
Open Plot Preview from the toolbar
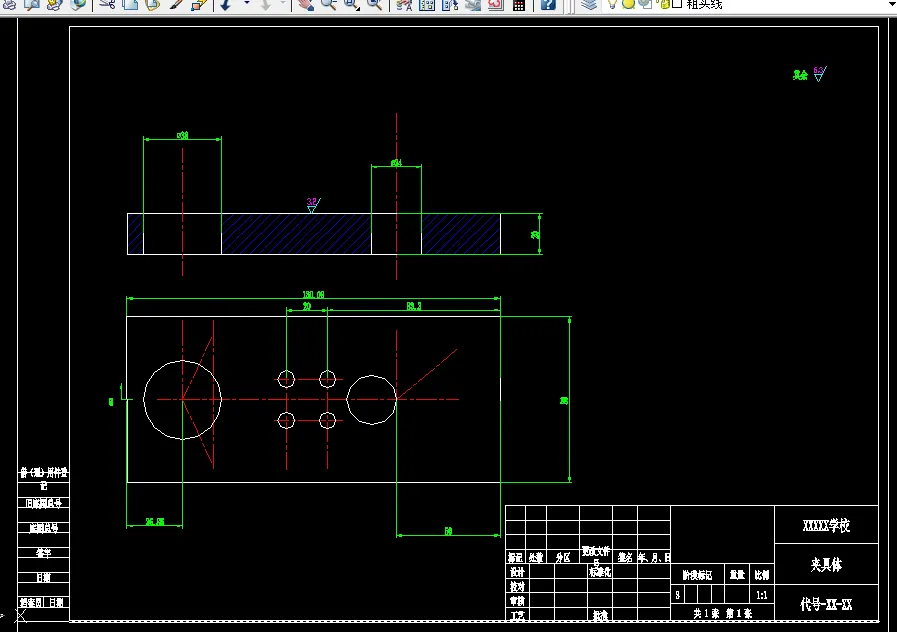tap(32, 5)
